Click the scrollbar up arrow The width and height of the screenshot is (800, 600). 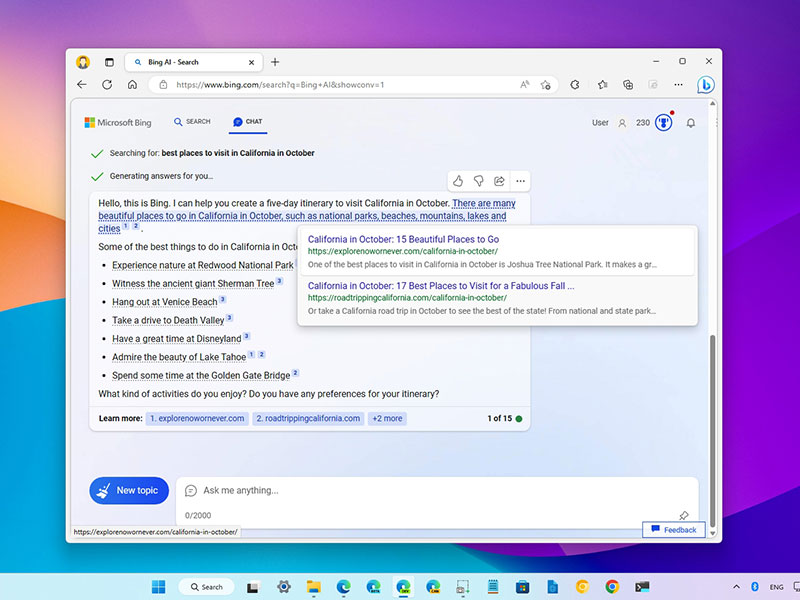713,104
